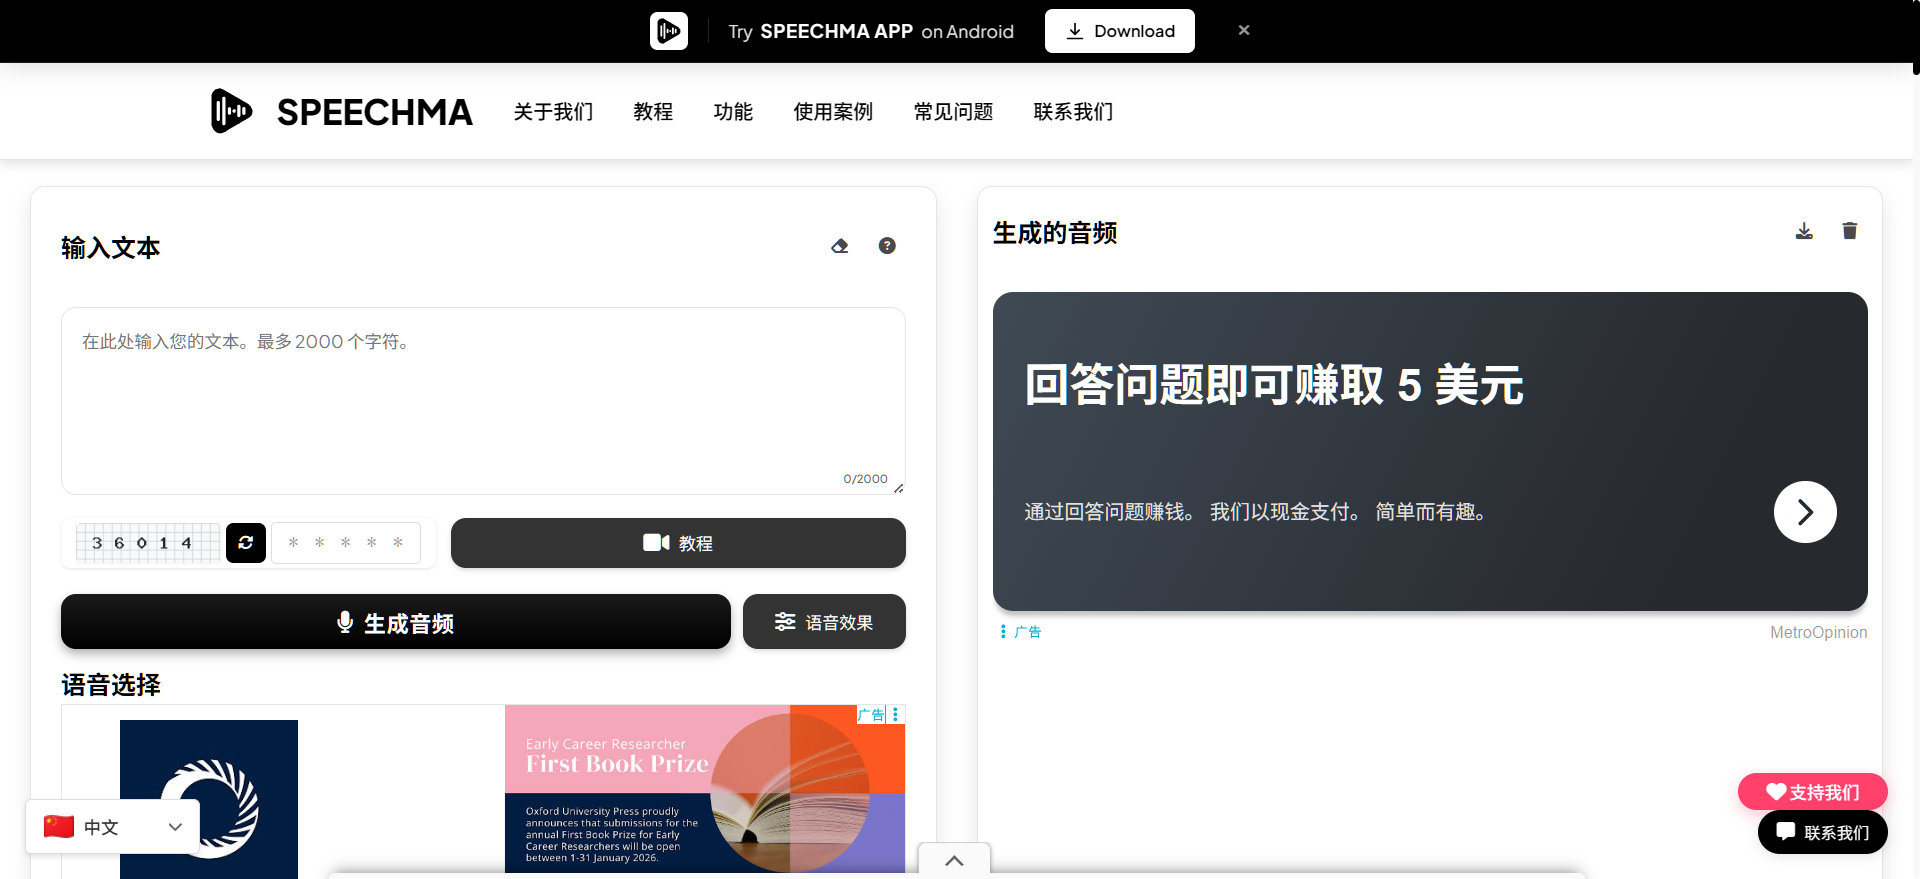Image resolution: width=1920 pixels, height=879 pixels.
Task: Click the eraser icon to clear text
Action: click(840, 246)
